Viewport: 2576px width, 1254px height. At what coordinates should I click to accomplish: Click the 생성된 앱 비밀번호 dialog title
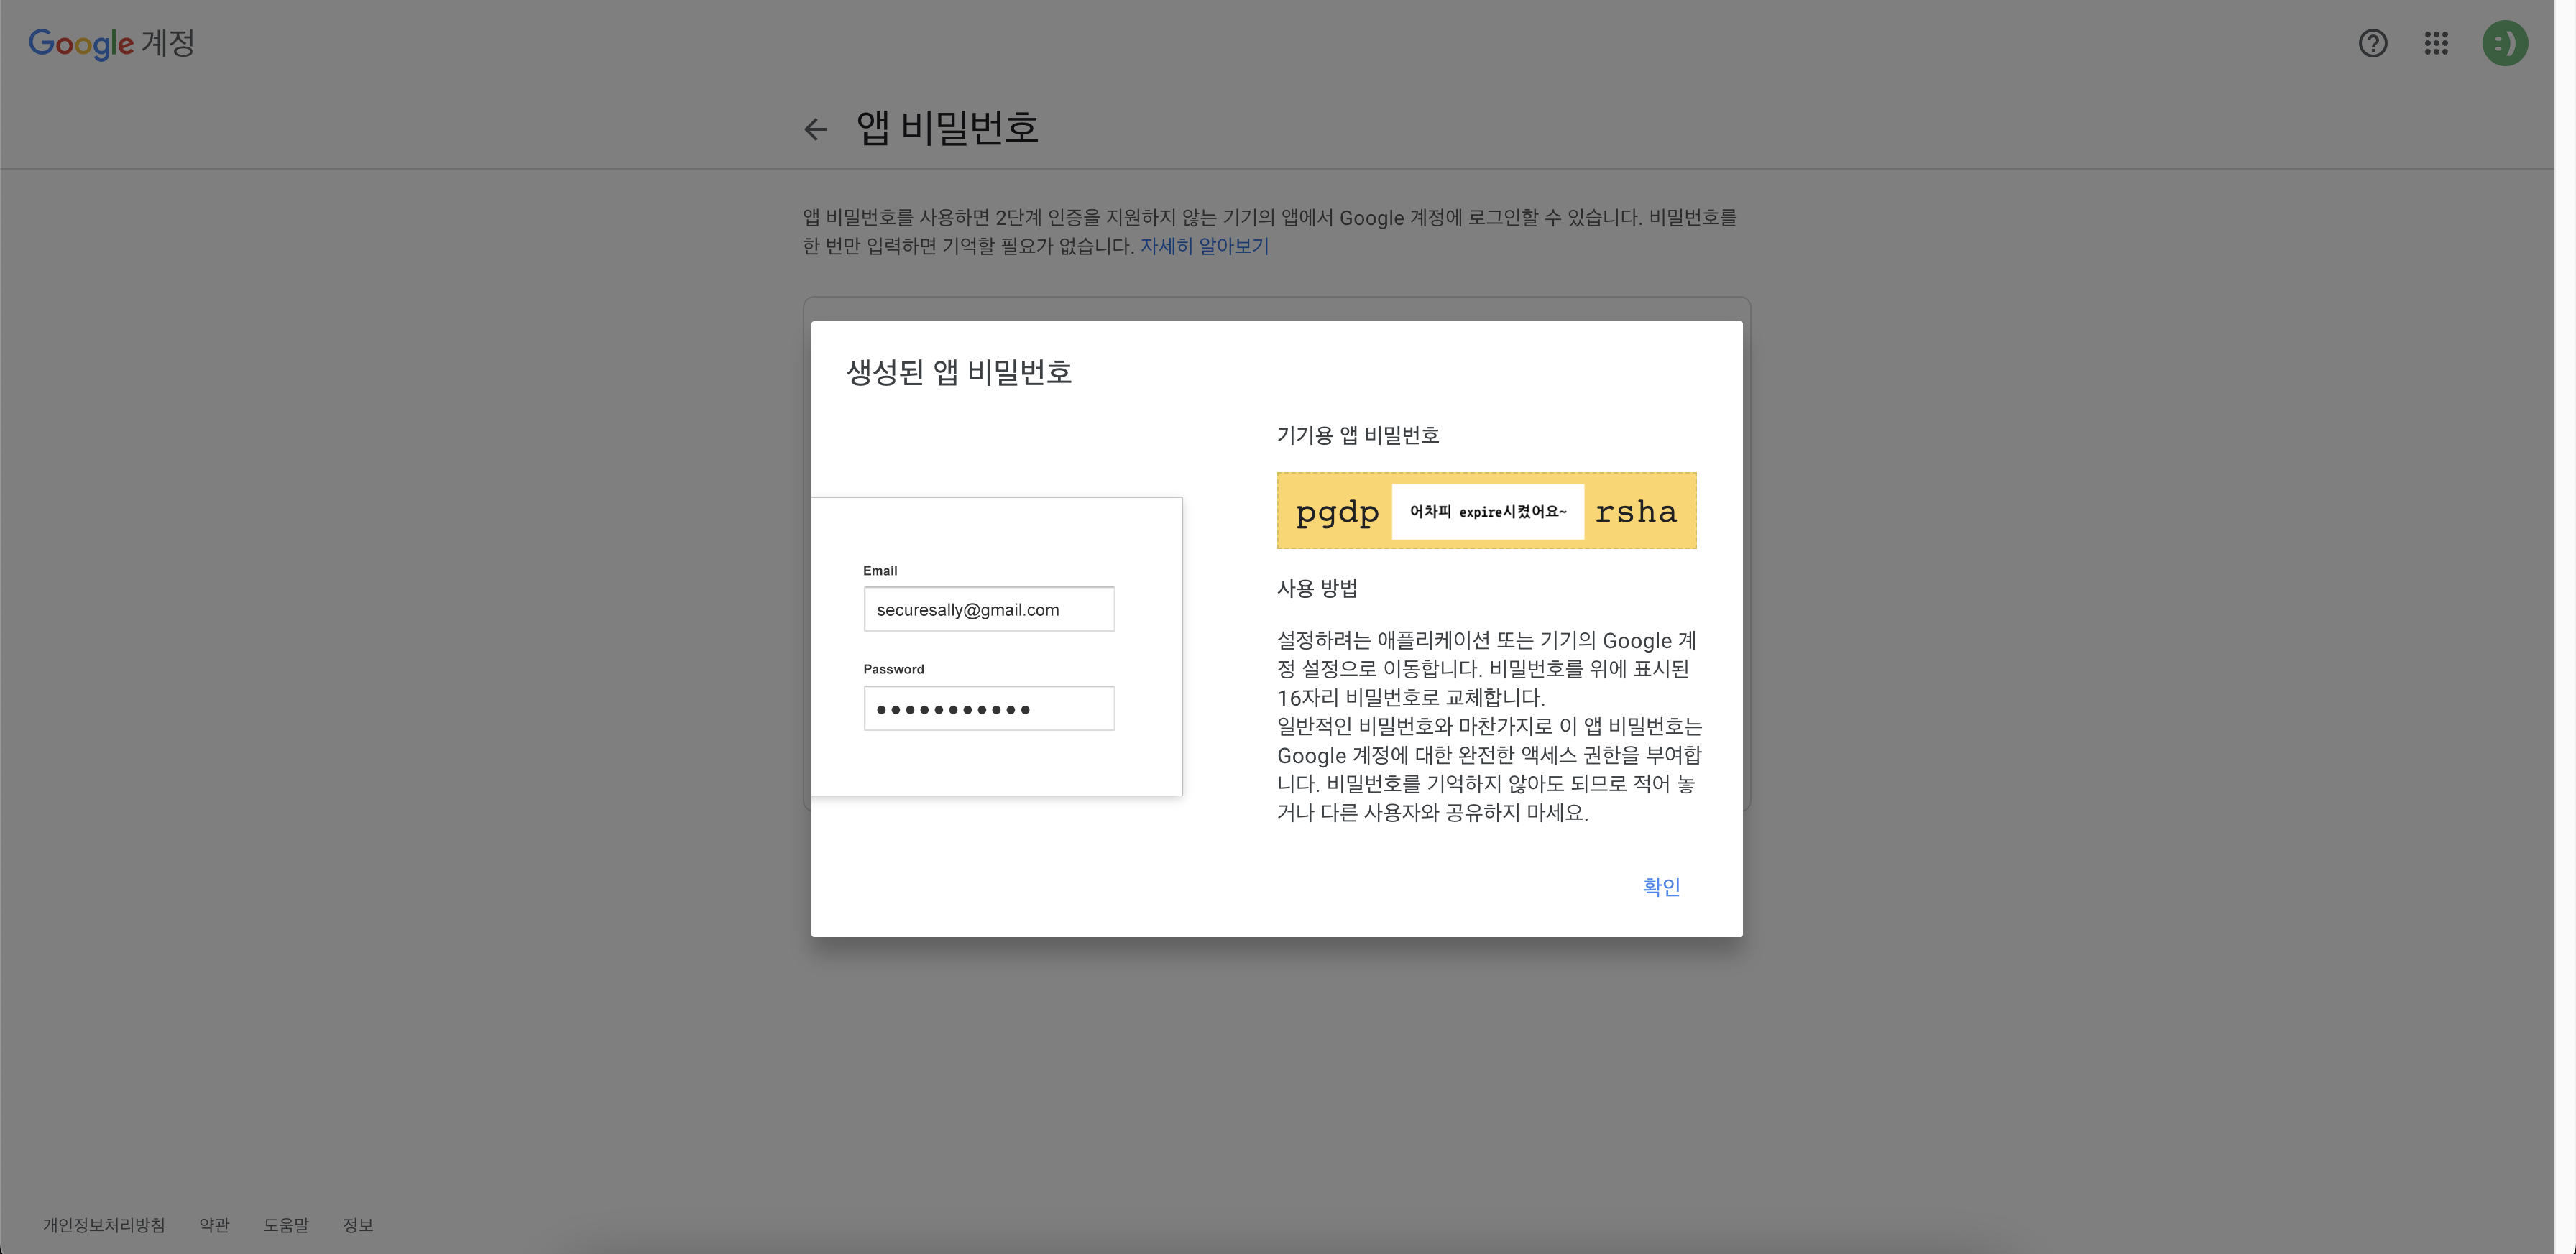point(960,372)
